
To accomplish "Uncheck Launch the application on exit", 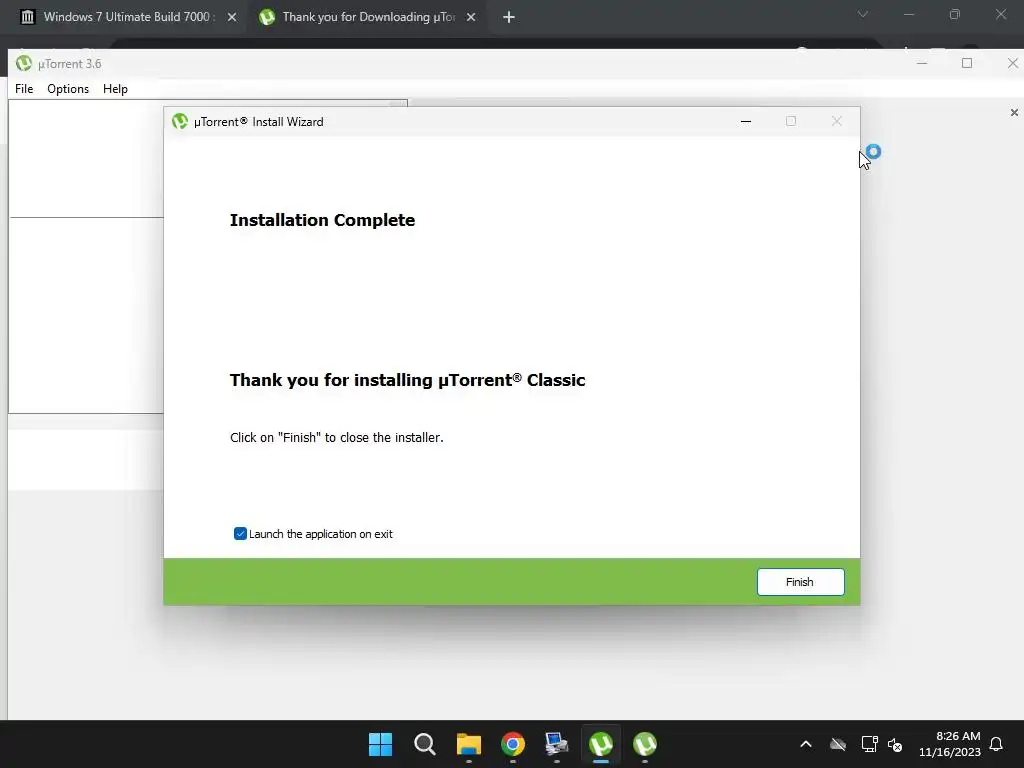I will point(240,534).
